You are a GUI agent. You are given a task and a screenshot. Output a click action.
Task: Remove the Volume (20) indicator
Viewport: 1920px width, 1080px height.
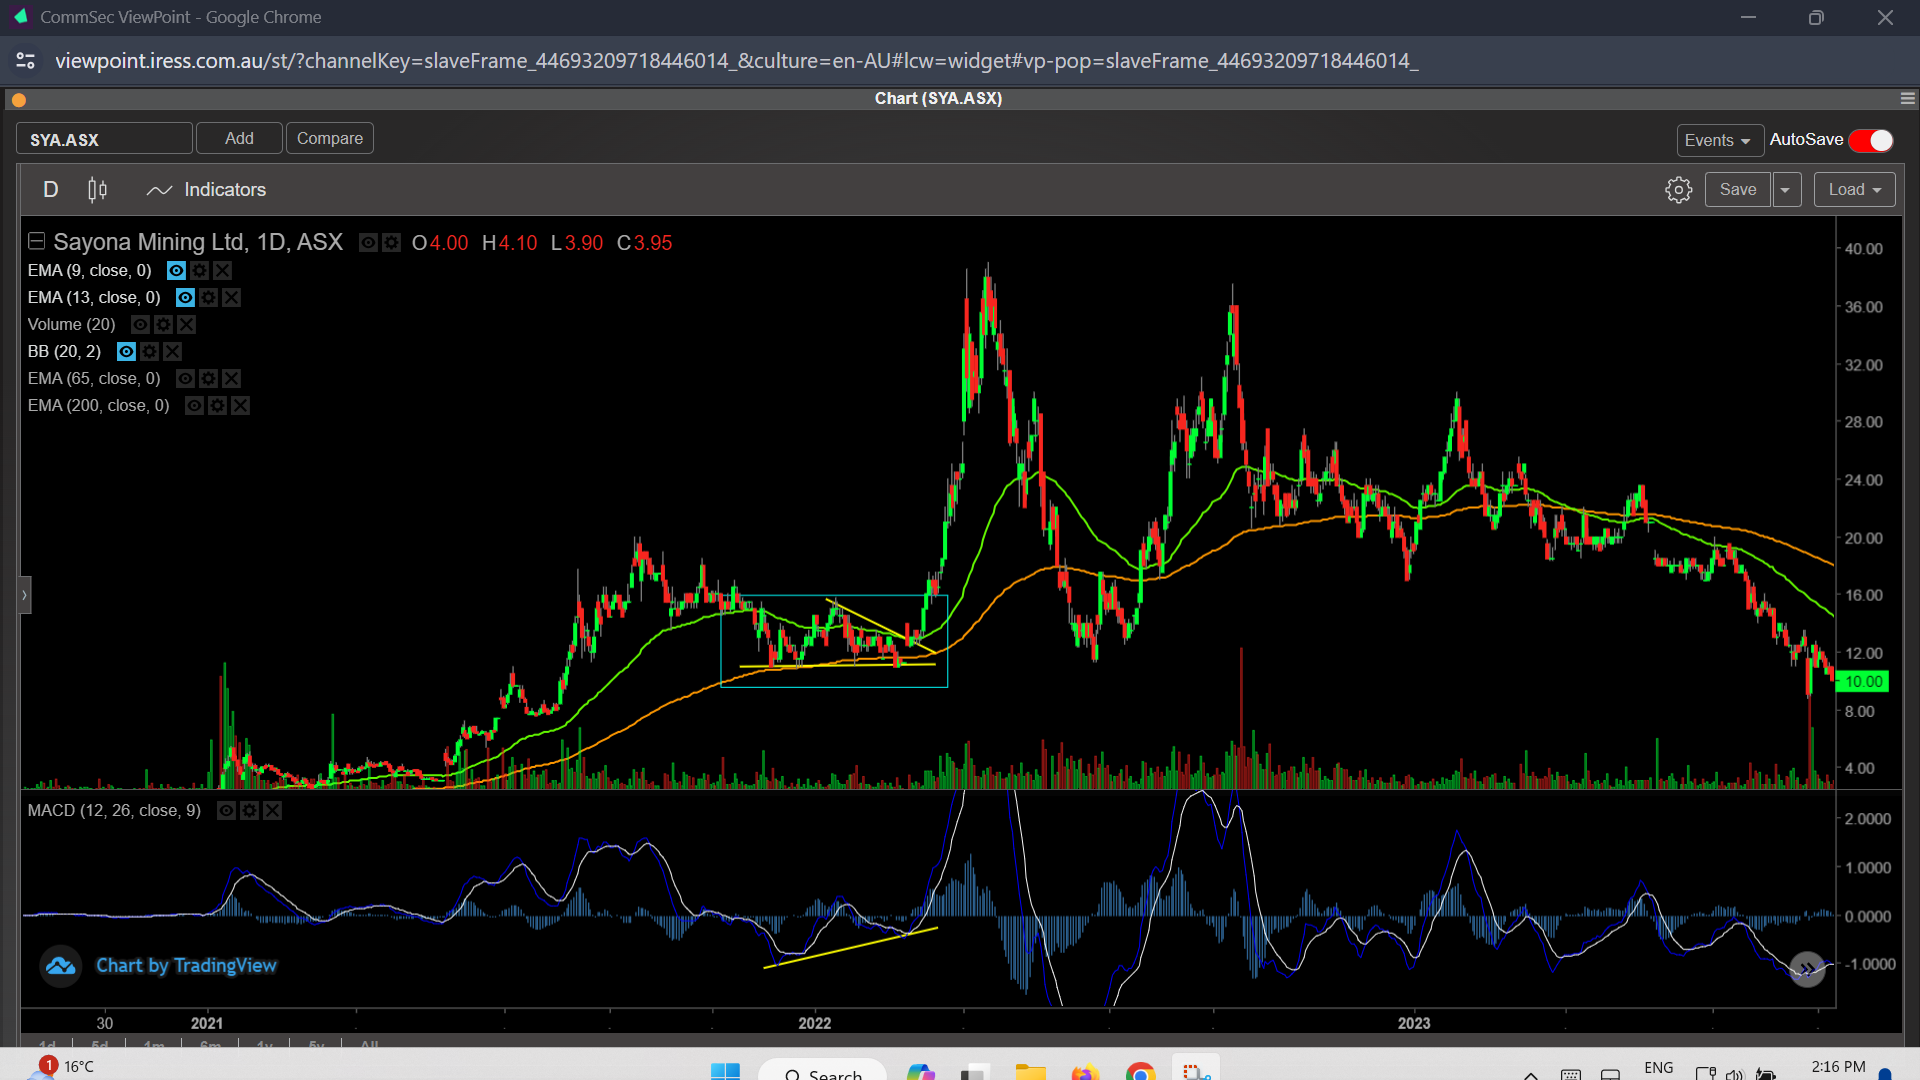point(186,325)
